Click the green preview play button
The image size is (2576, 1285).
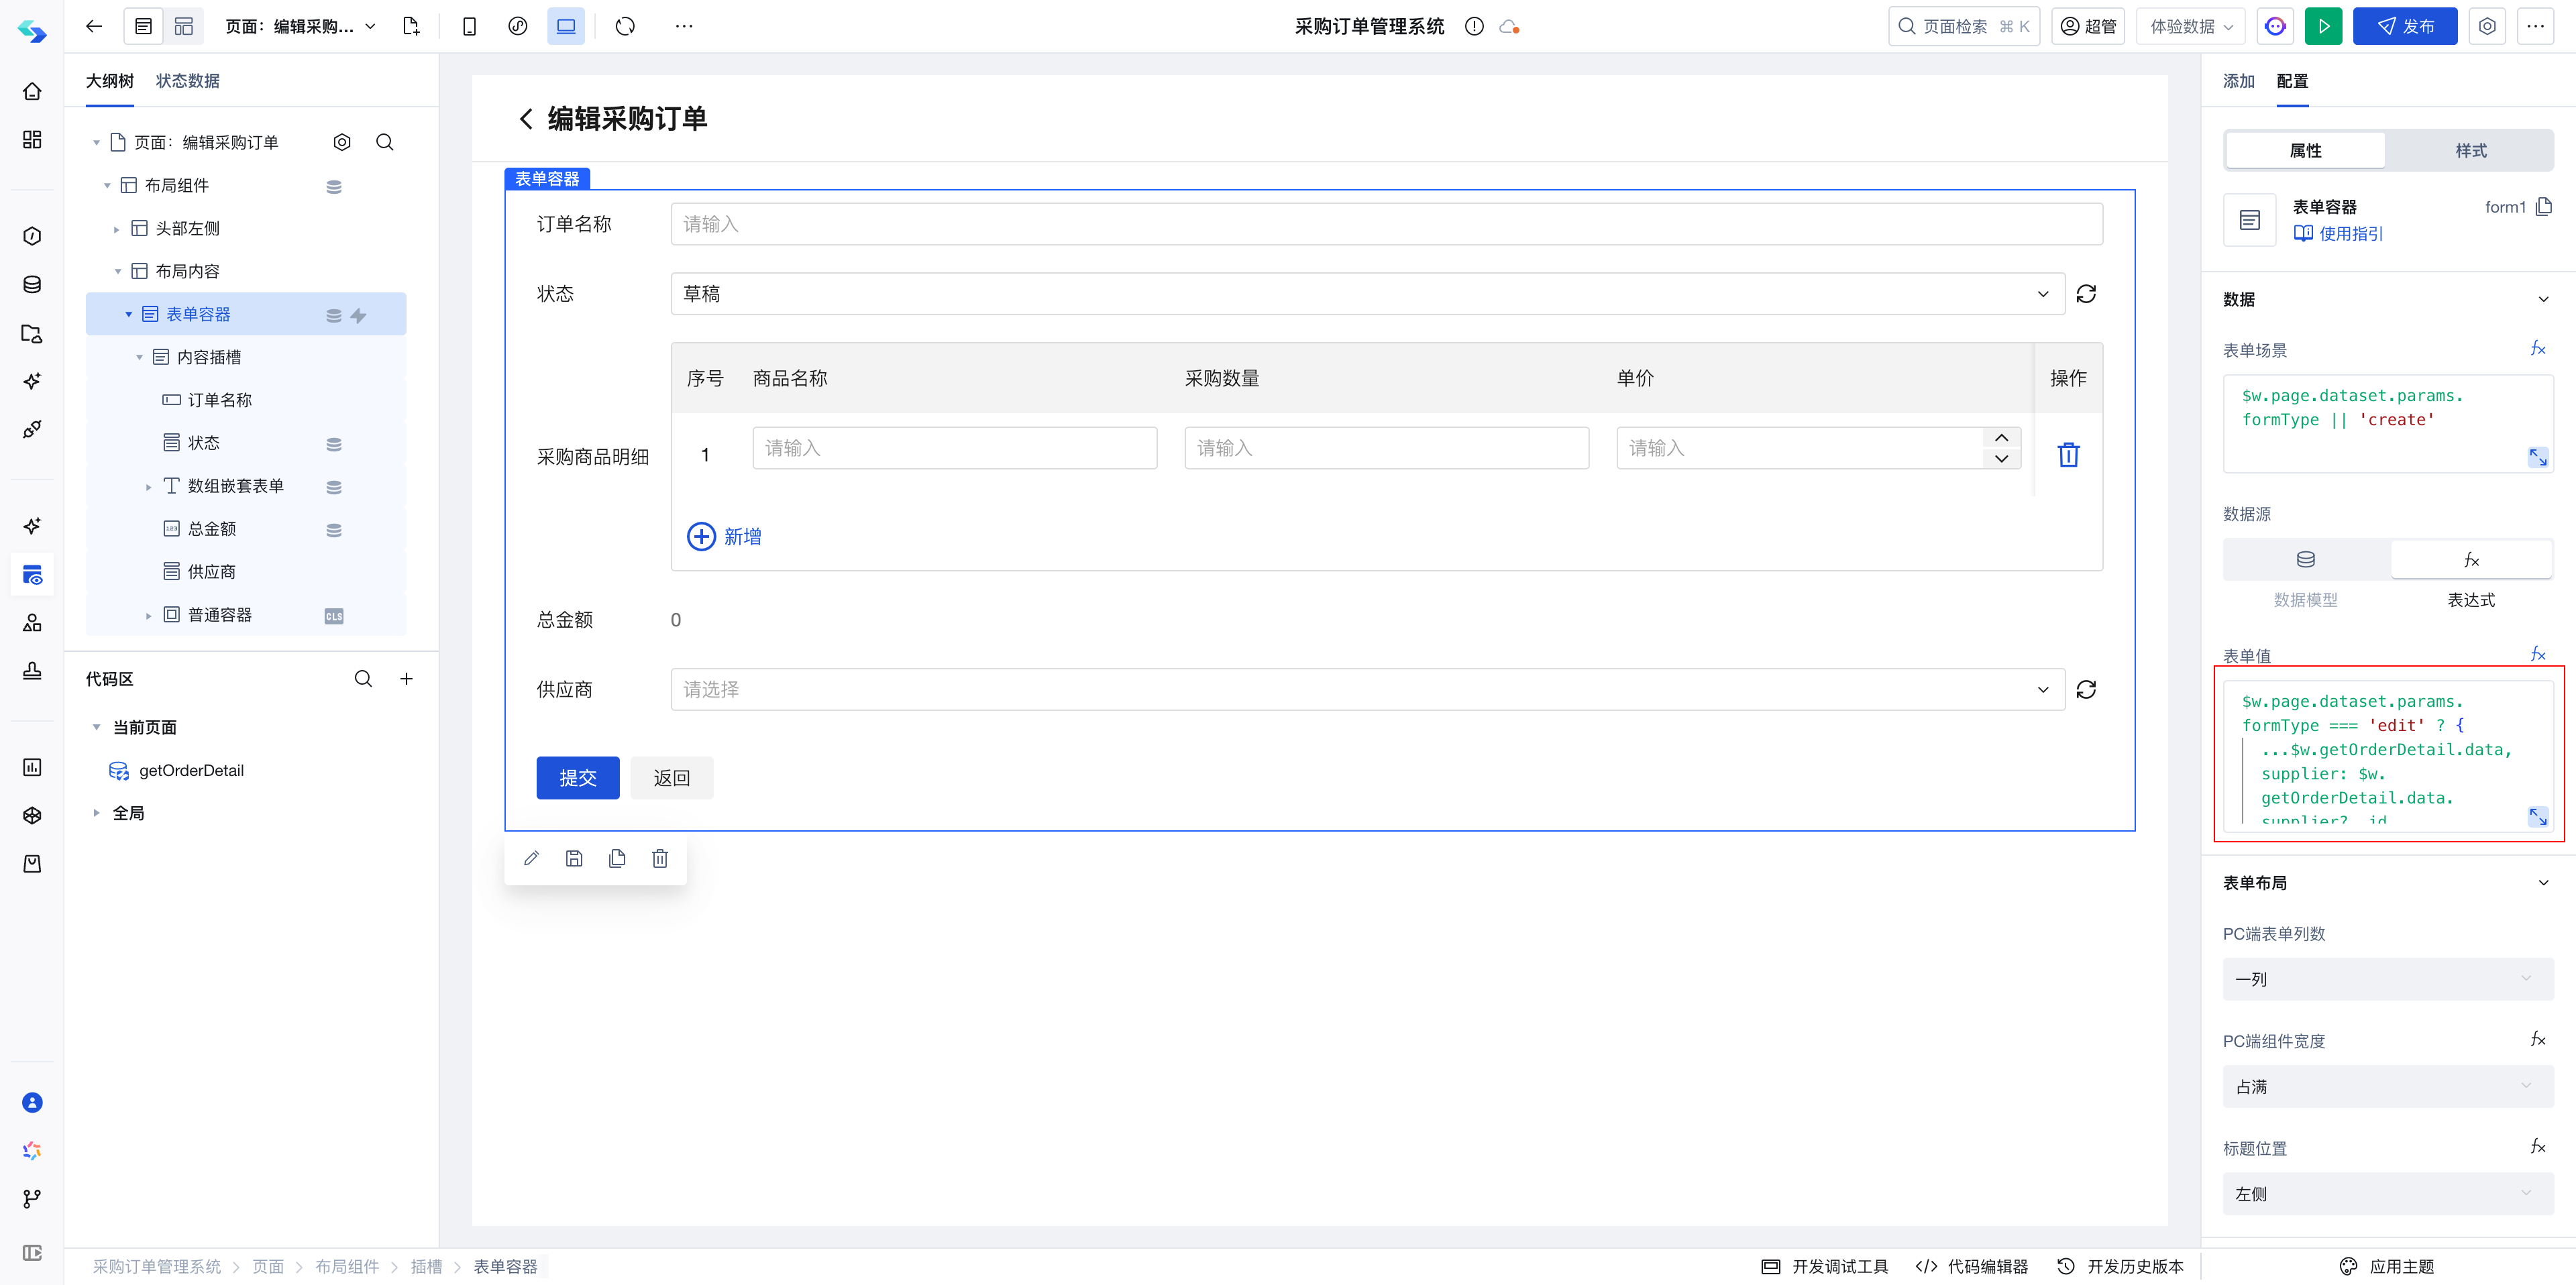tap(2323, 26)
